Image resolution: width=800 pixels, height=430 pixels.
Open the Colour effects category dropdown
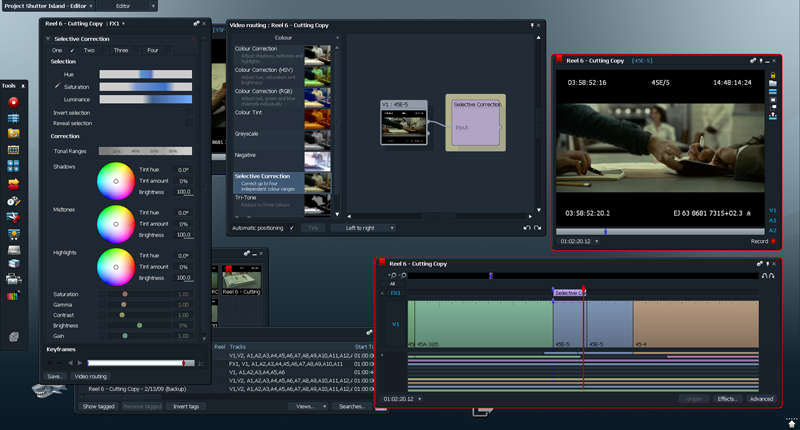click(284, 37)
